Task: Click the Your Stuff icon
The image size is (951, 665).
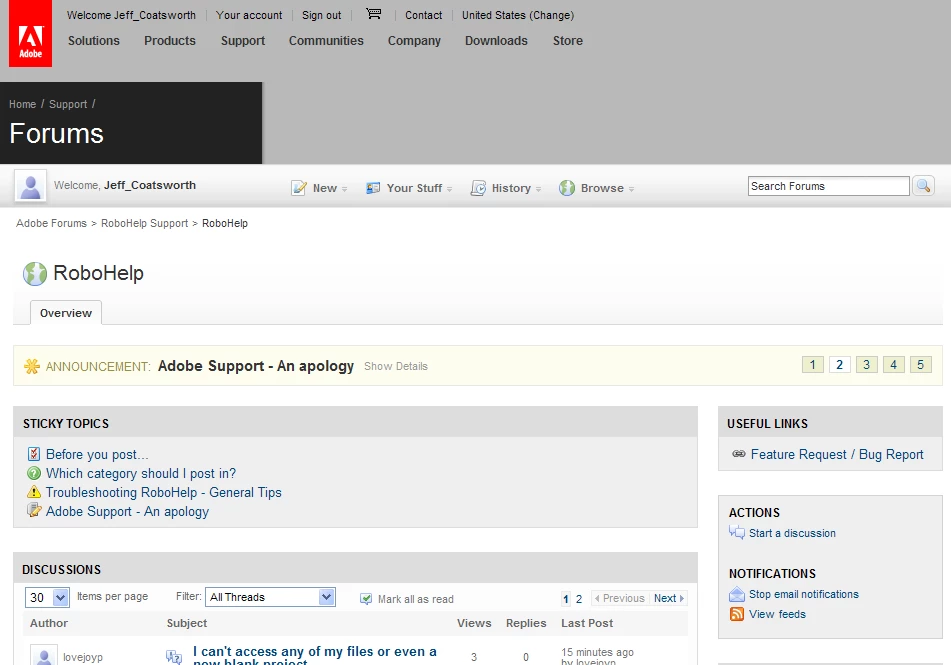Action: tap(373, 188)
